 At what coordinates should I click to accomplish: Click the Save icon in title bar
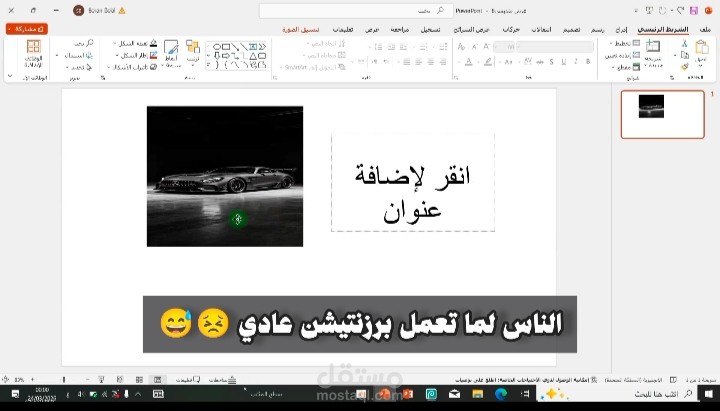(x=694, y=11)
